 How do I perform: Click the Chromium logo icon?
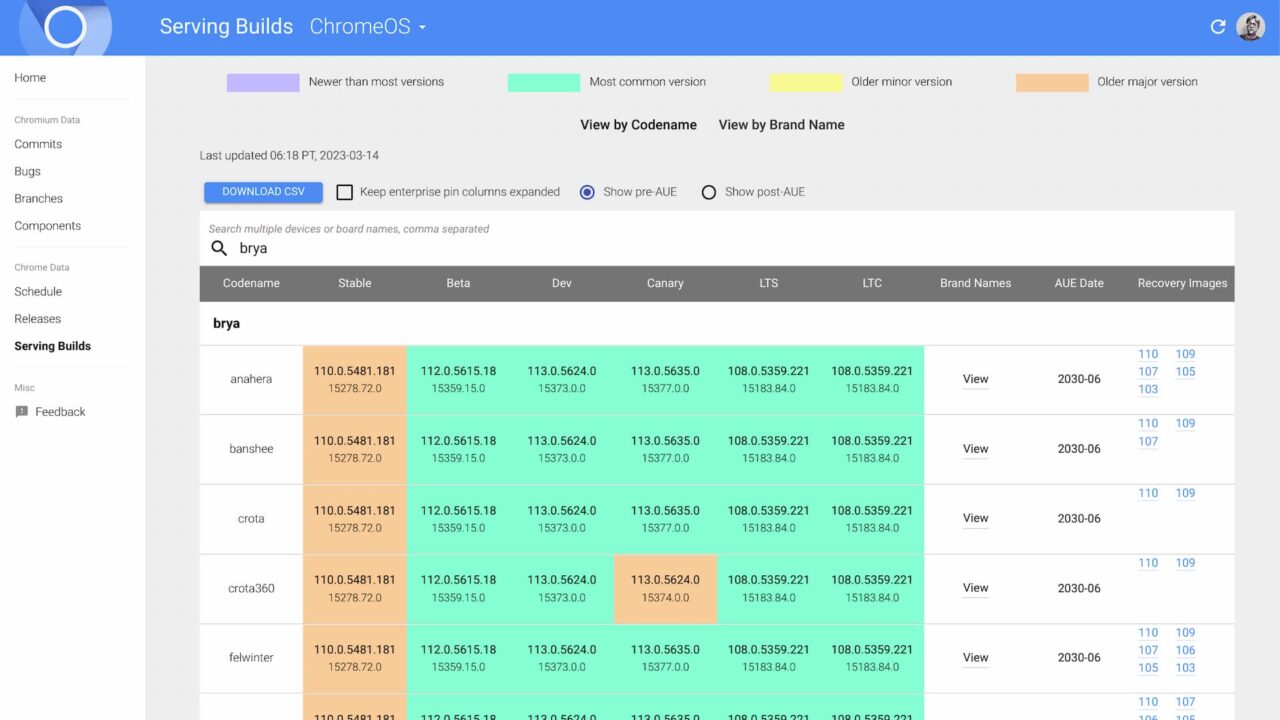point(65,27)
